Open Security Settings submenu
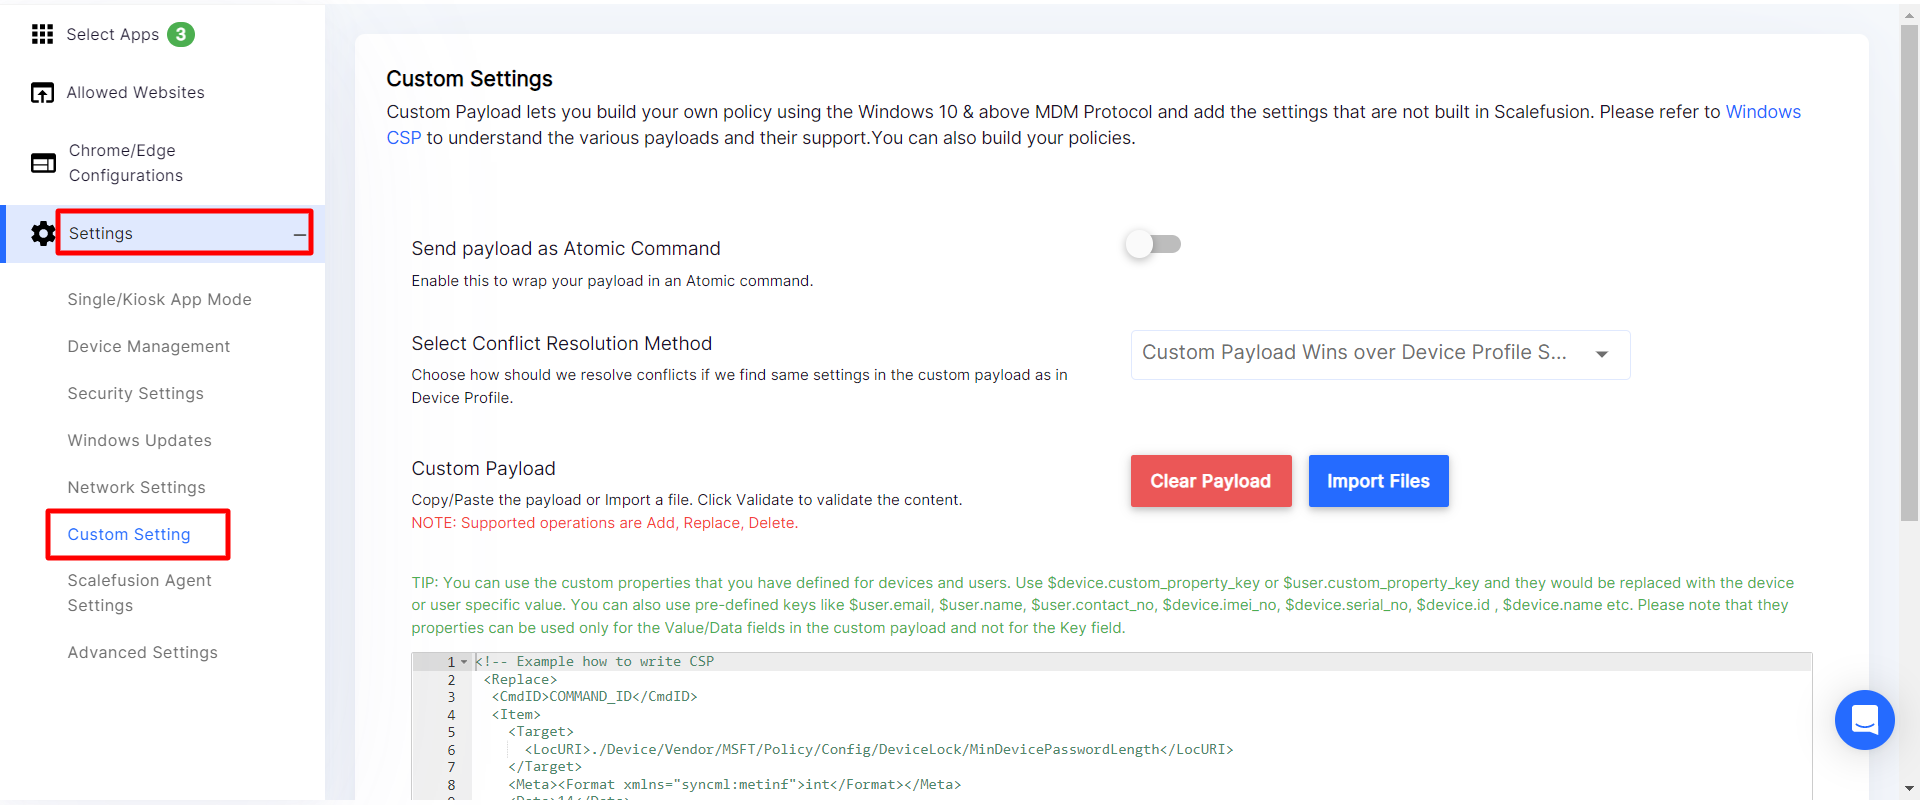Screen dimensions: 1920x805 (136, 394)
